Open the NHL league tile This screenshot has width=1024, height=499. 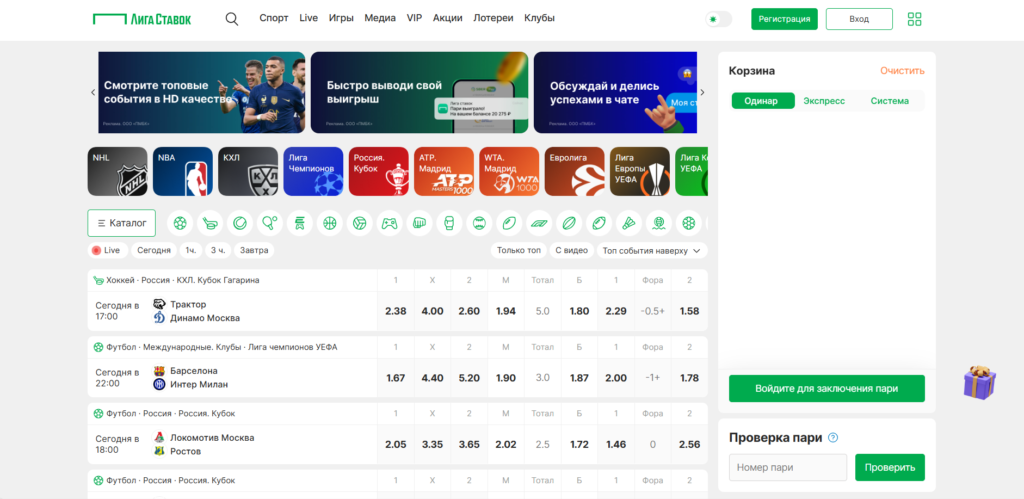(x=118, y=172)
